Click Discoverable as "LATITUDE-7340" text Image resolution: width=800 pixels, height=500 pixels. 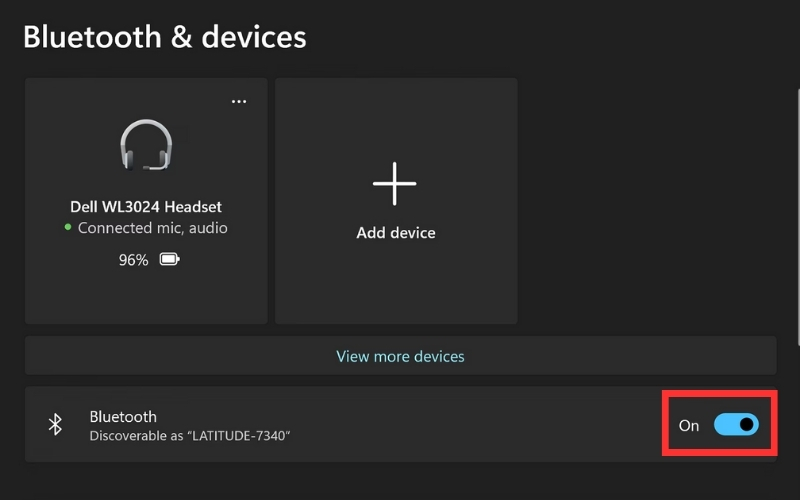[190, 436]
